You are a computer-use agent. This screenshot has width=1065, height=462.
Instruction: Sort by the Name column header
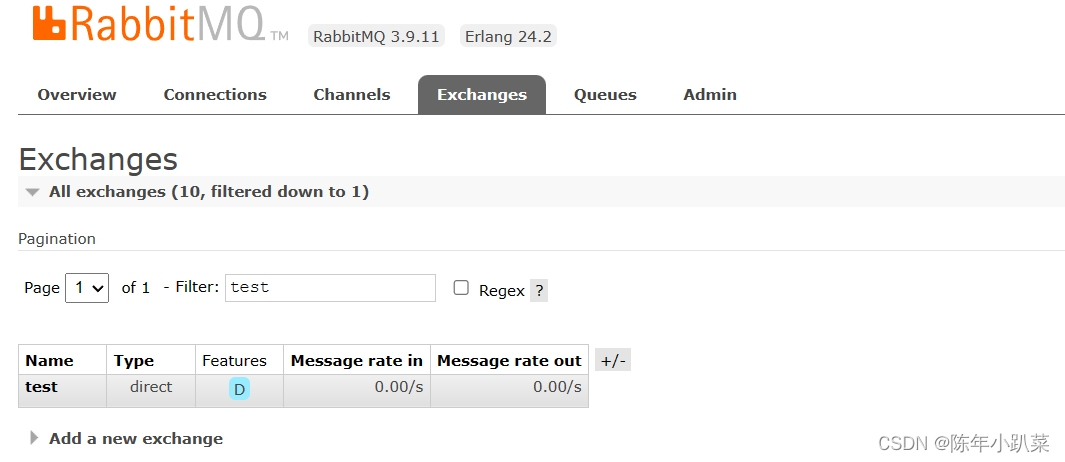click(x=49, y=361)
